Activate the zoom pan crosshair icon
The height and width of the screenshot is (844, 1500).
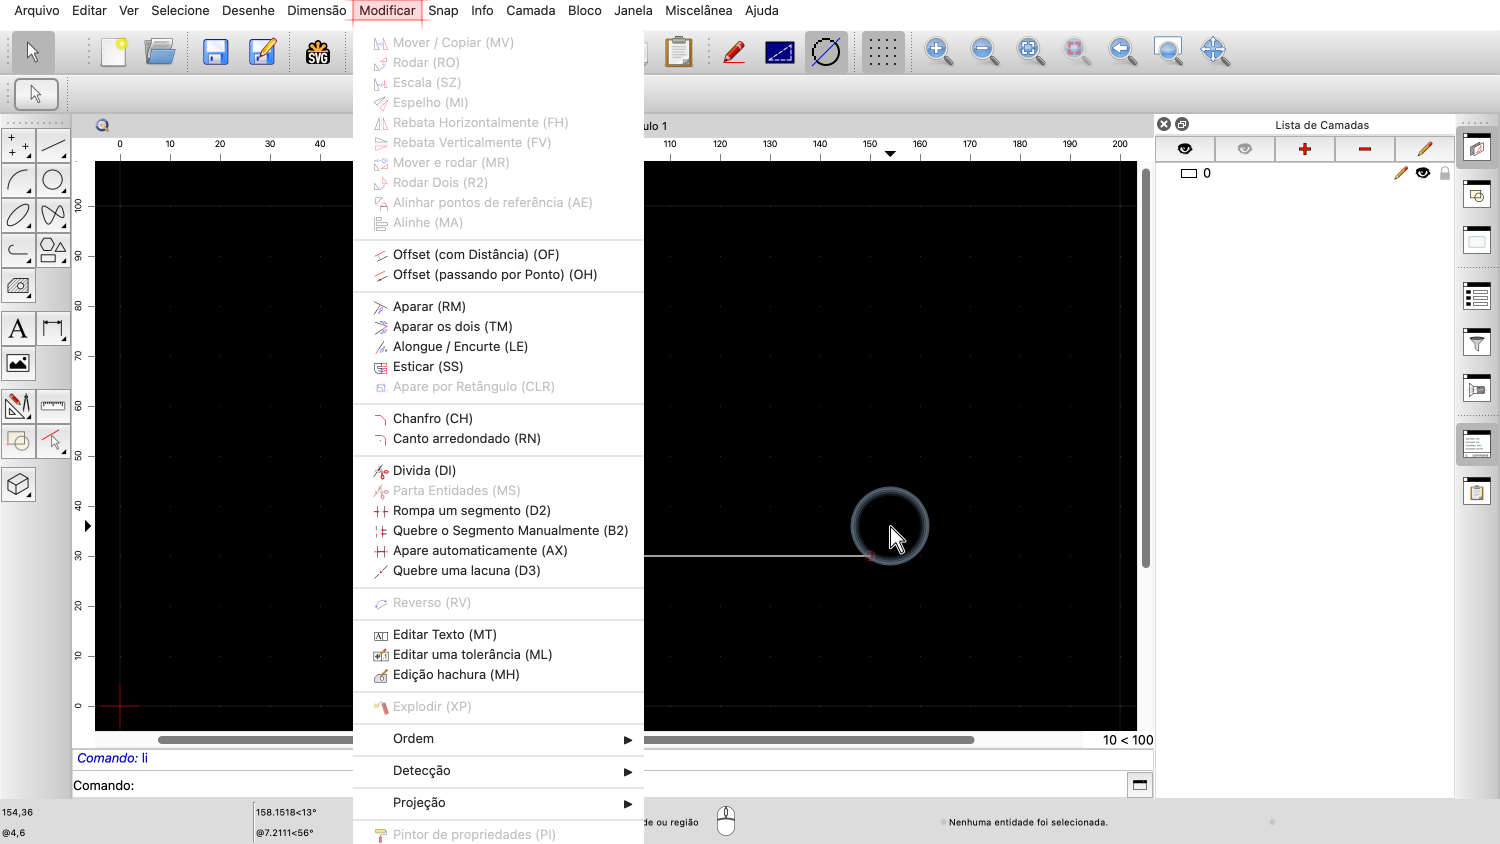pyautogui.click(x=1214, y=51)
